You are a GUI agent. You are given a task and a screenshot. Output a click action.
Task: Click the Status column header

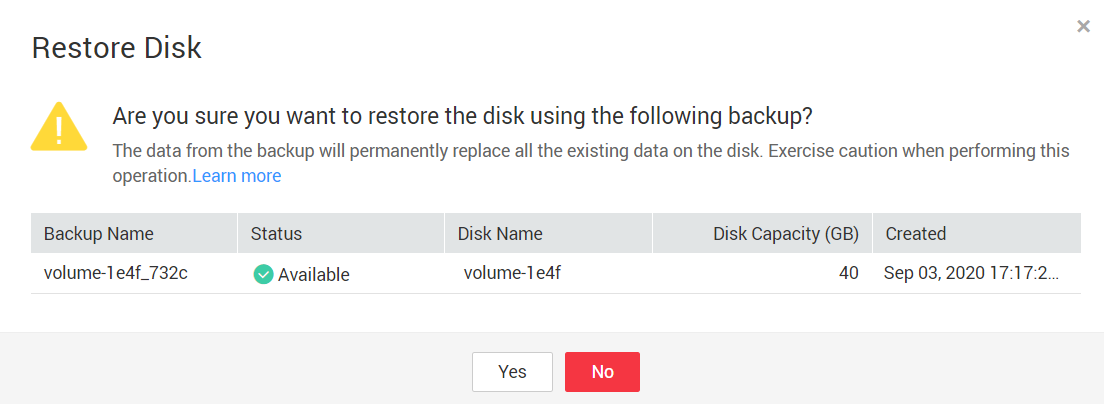[276, 233]
